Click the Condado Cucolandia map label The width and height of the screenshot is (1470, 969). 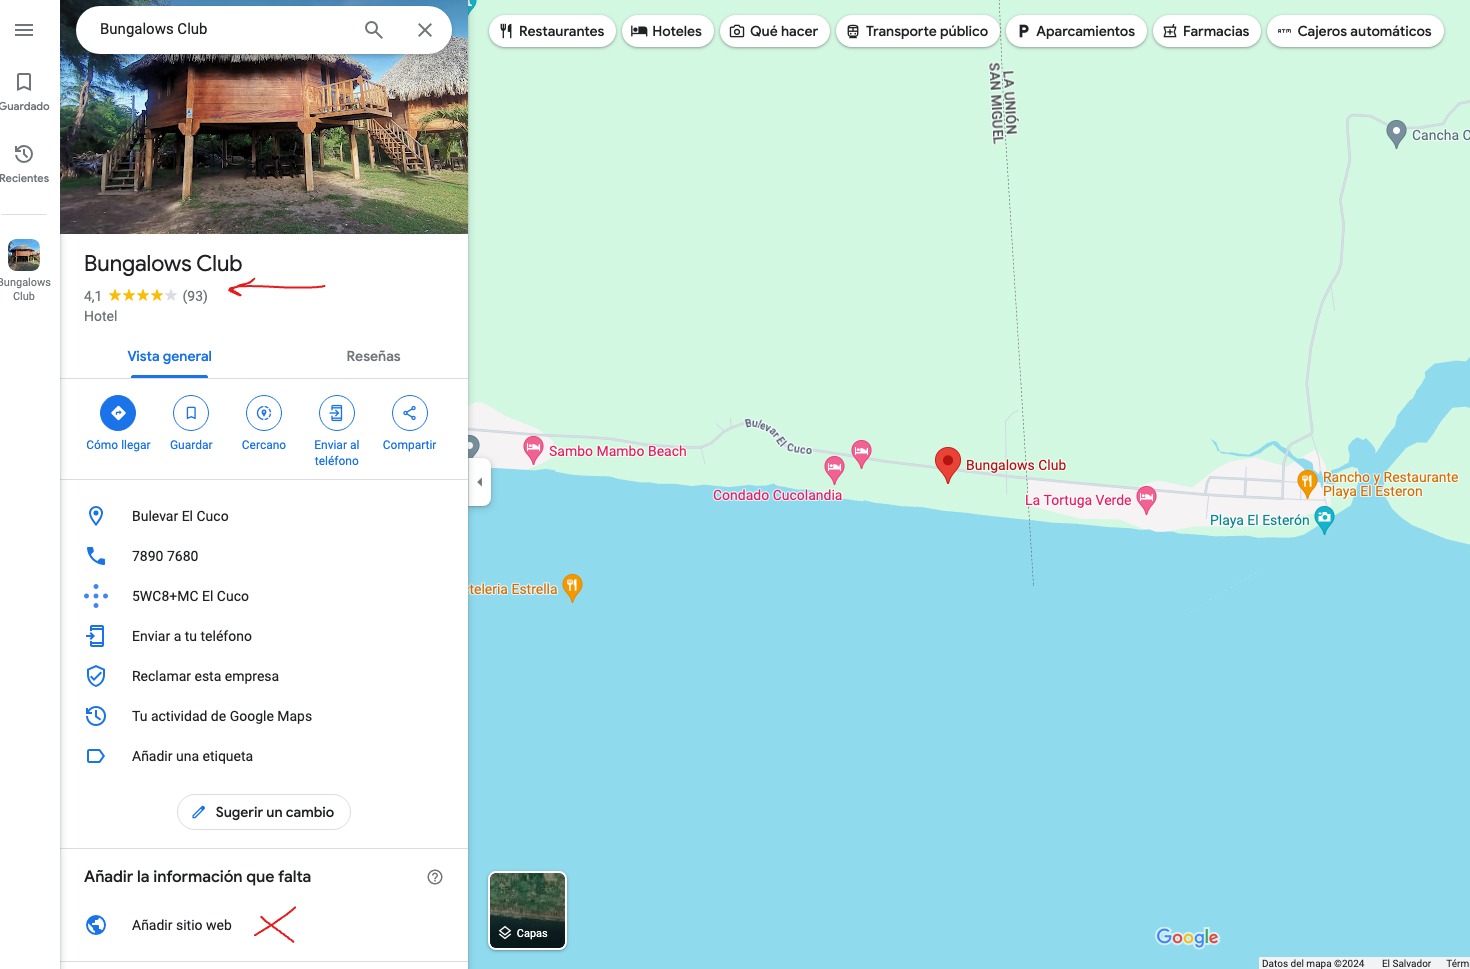click(x=777, y=495)
